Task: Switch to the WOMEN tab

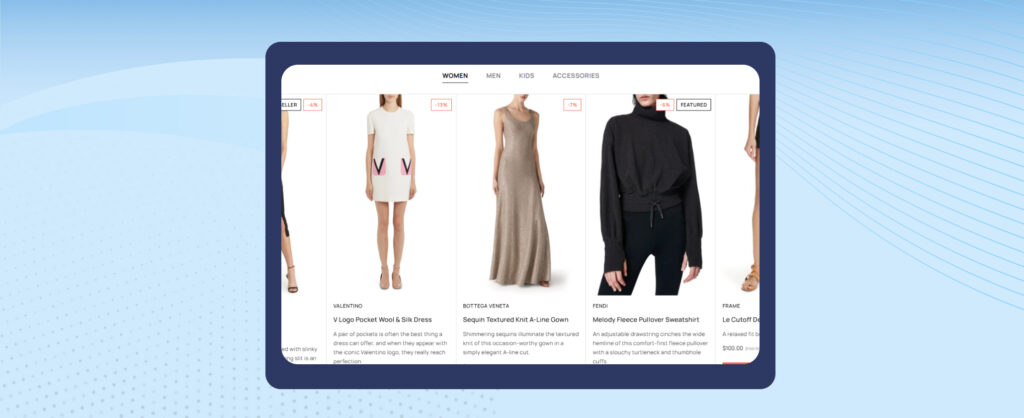Action: point(455,76)
